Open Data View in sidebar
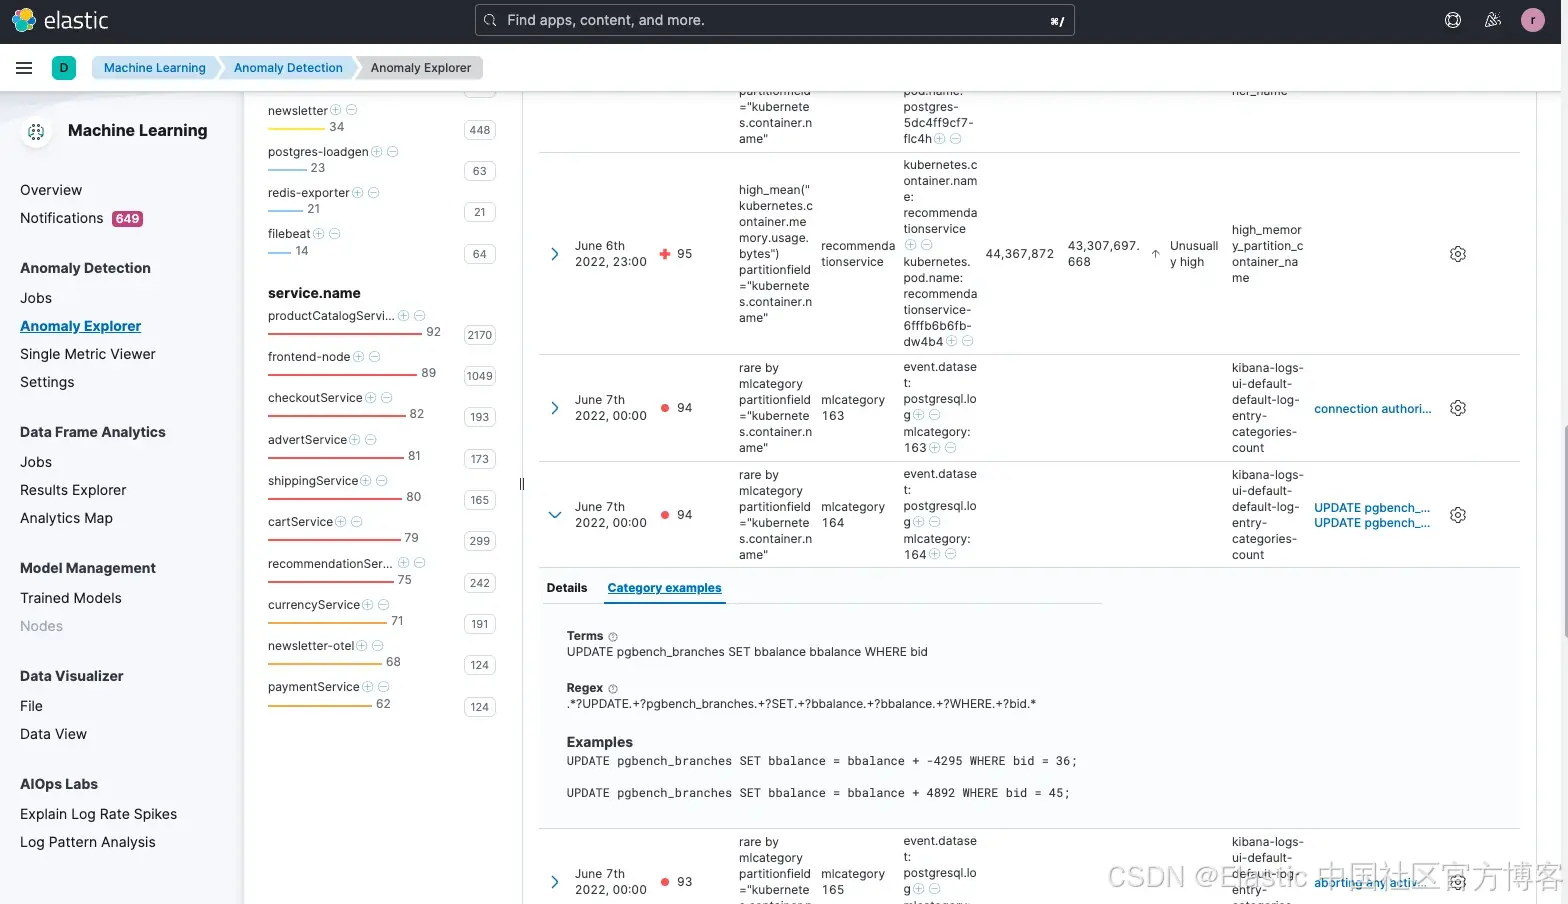The height and width of the screenshot is (904, 1568). click(53, 734)
